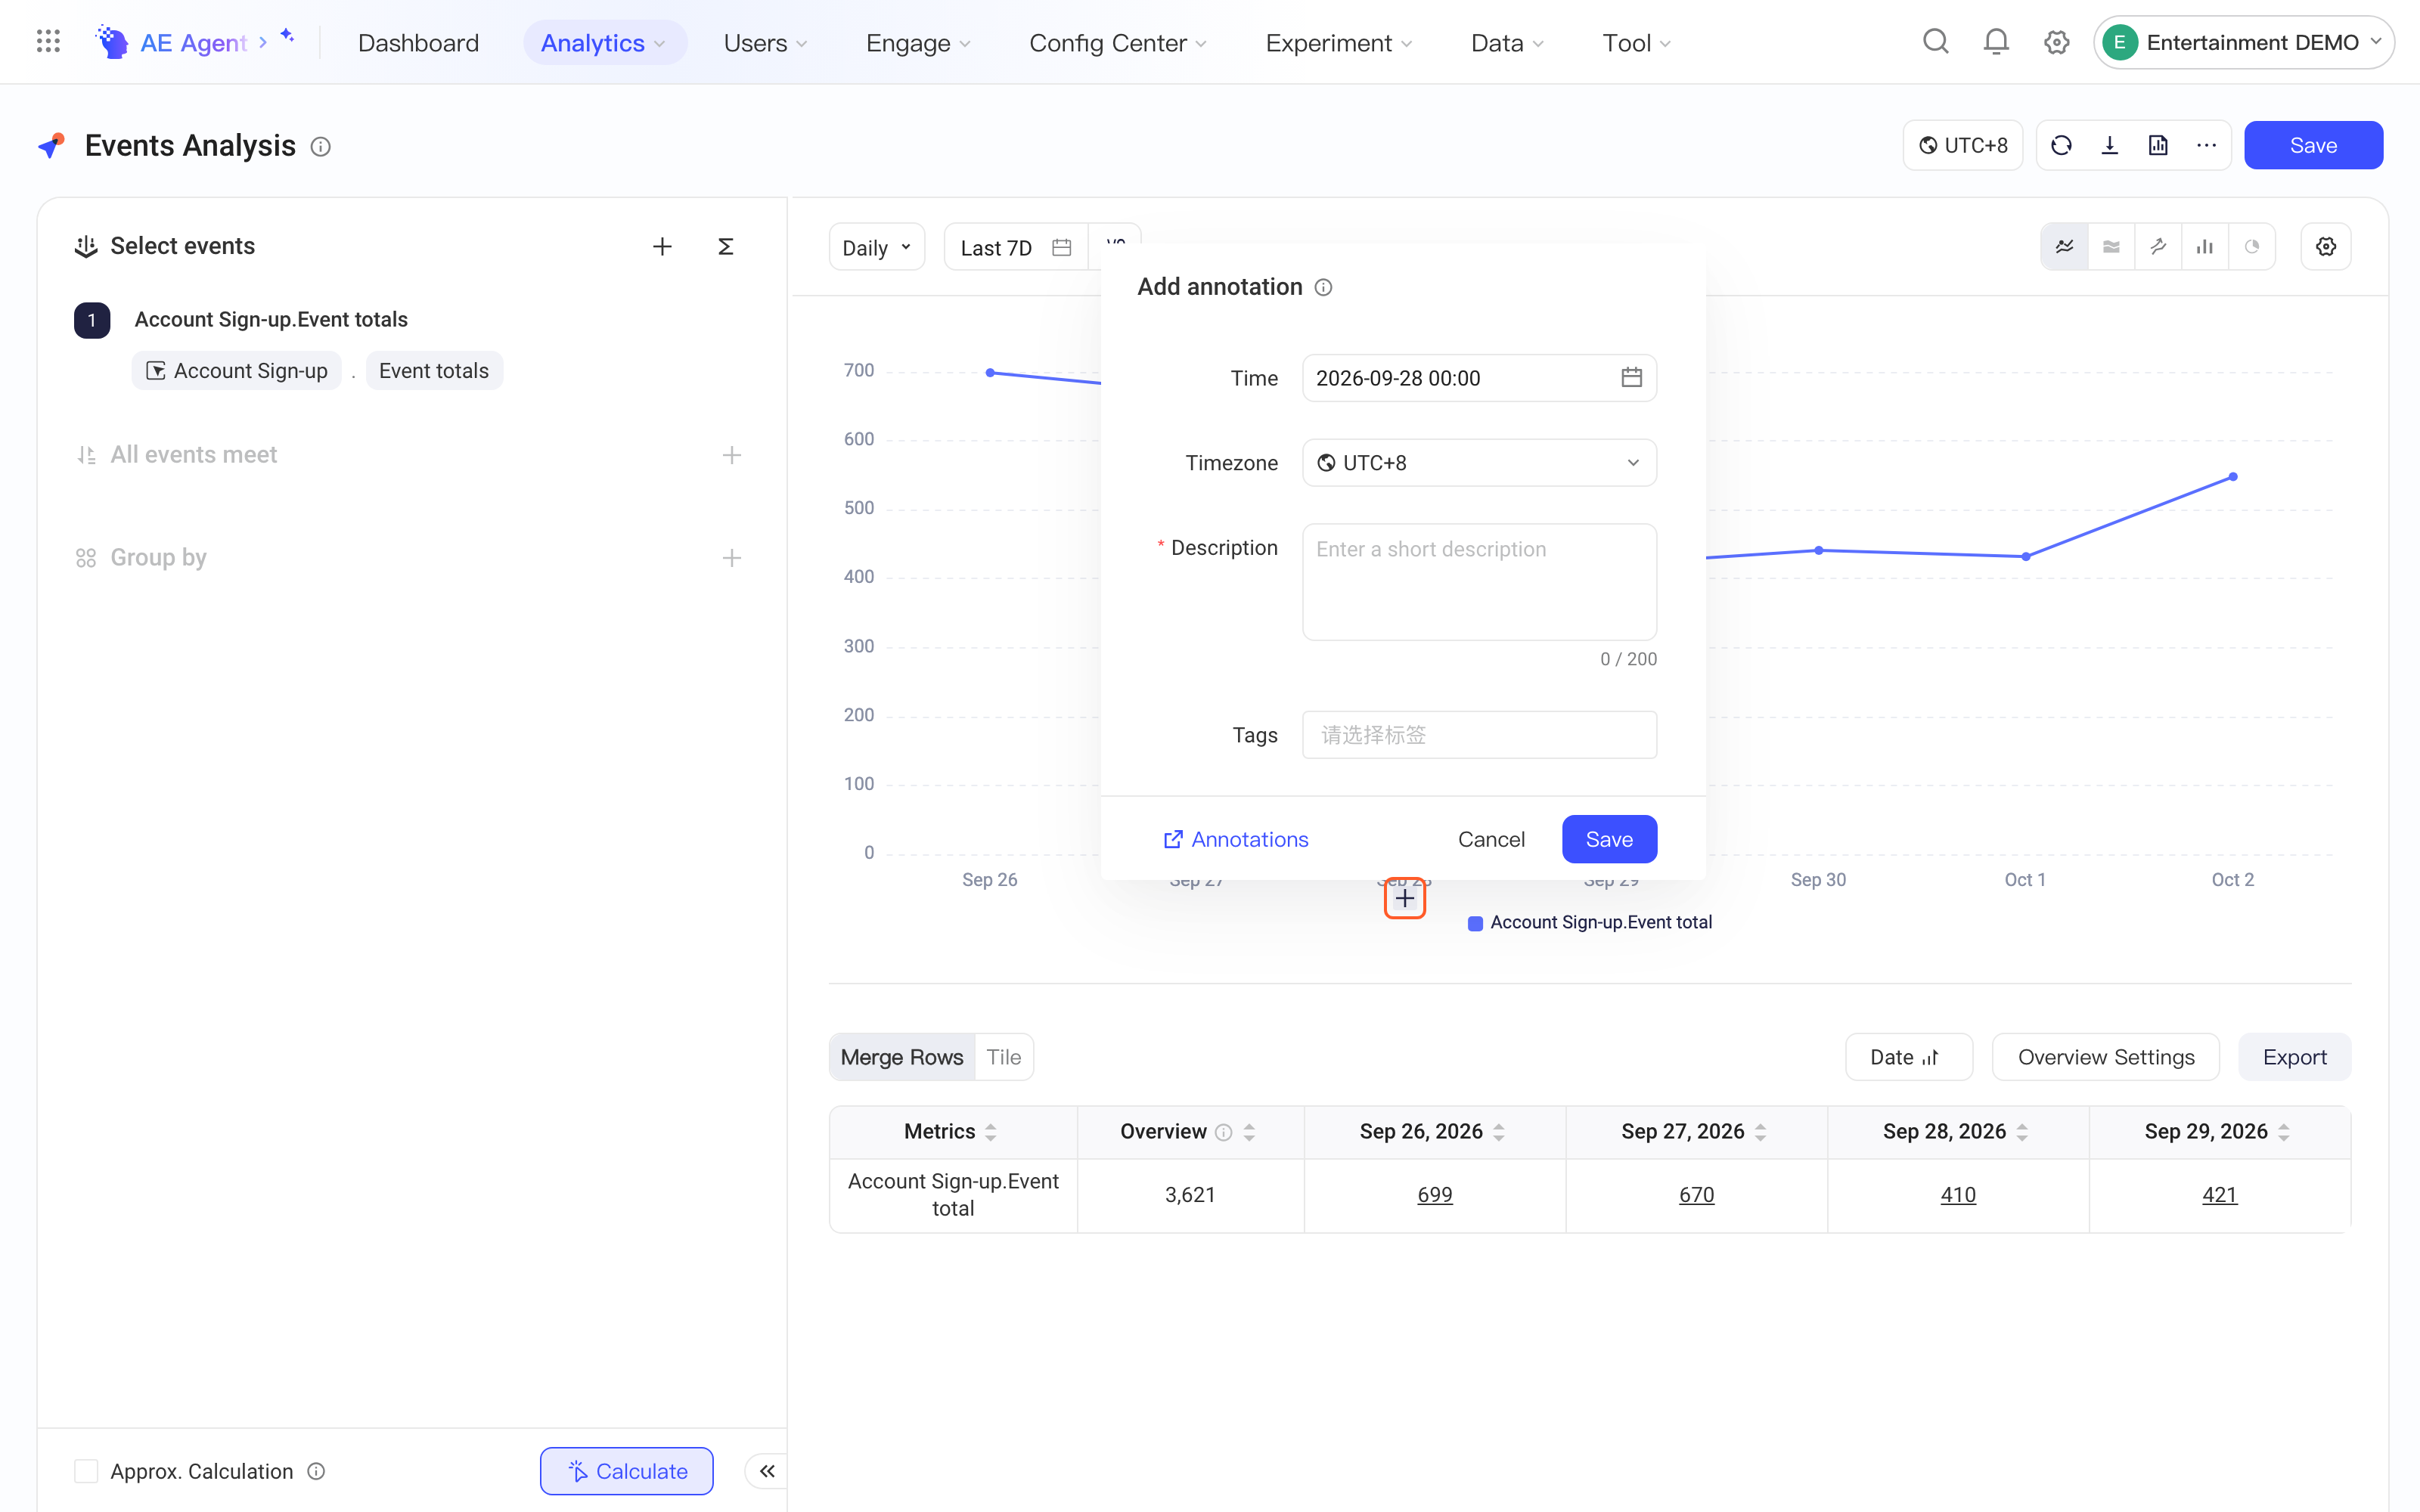Viewport: 2420px width, 1512px height.
Task: Open the apps grid menu icon
Action: click(x=48, y=42)
